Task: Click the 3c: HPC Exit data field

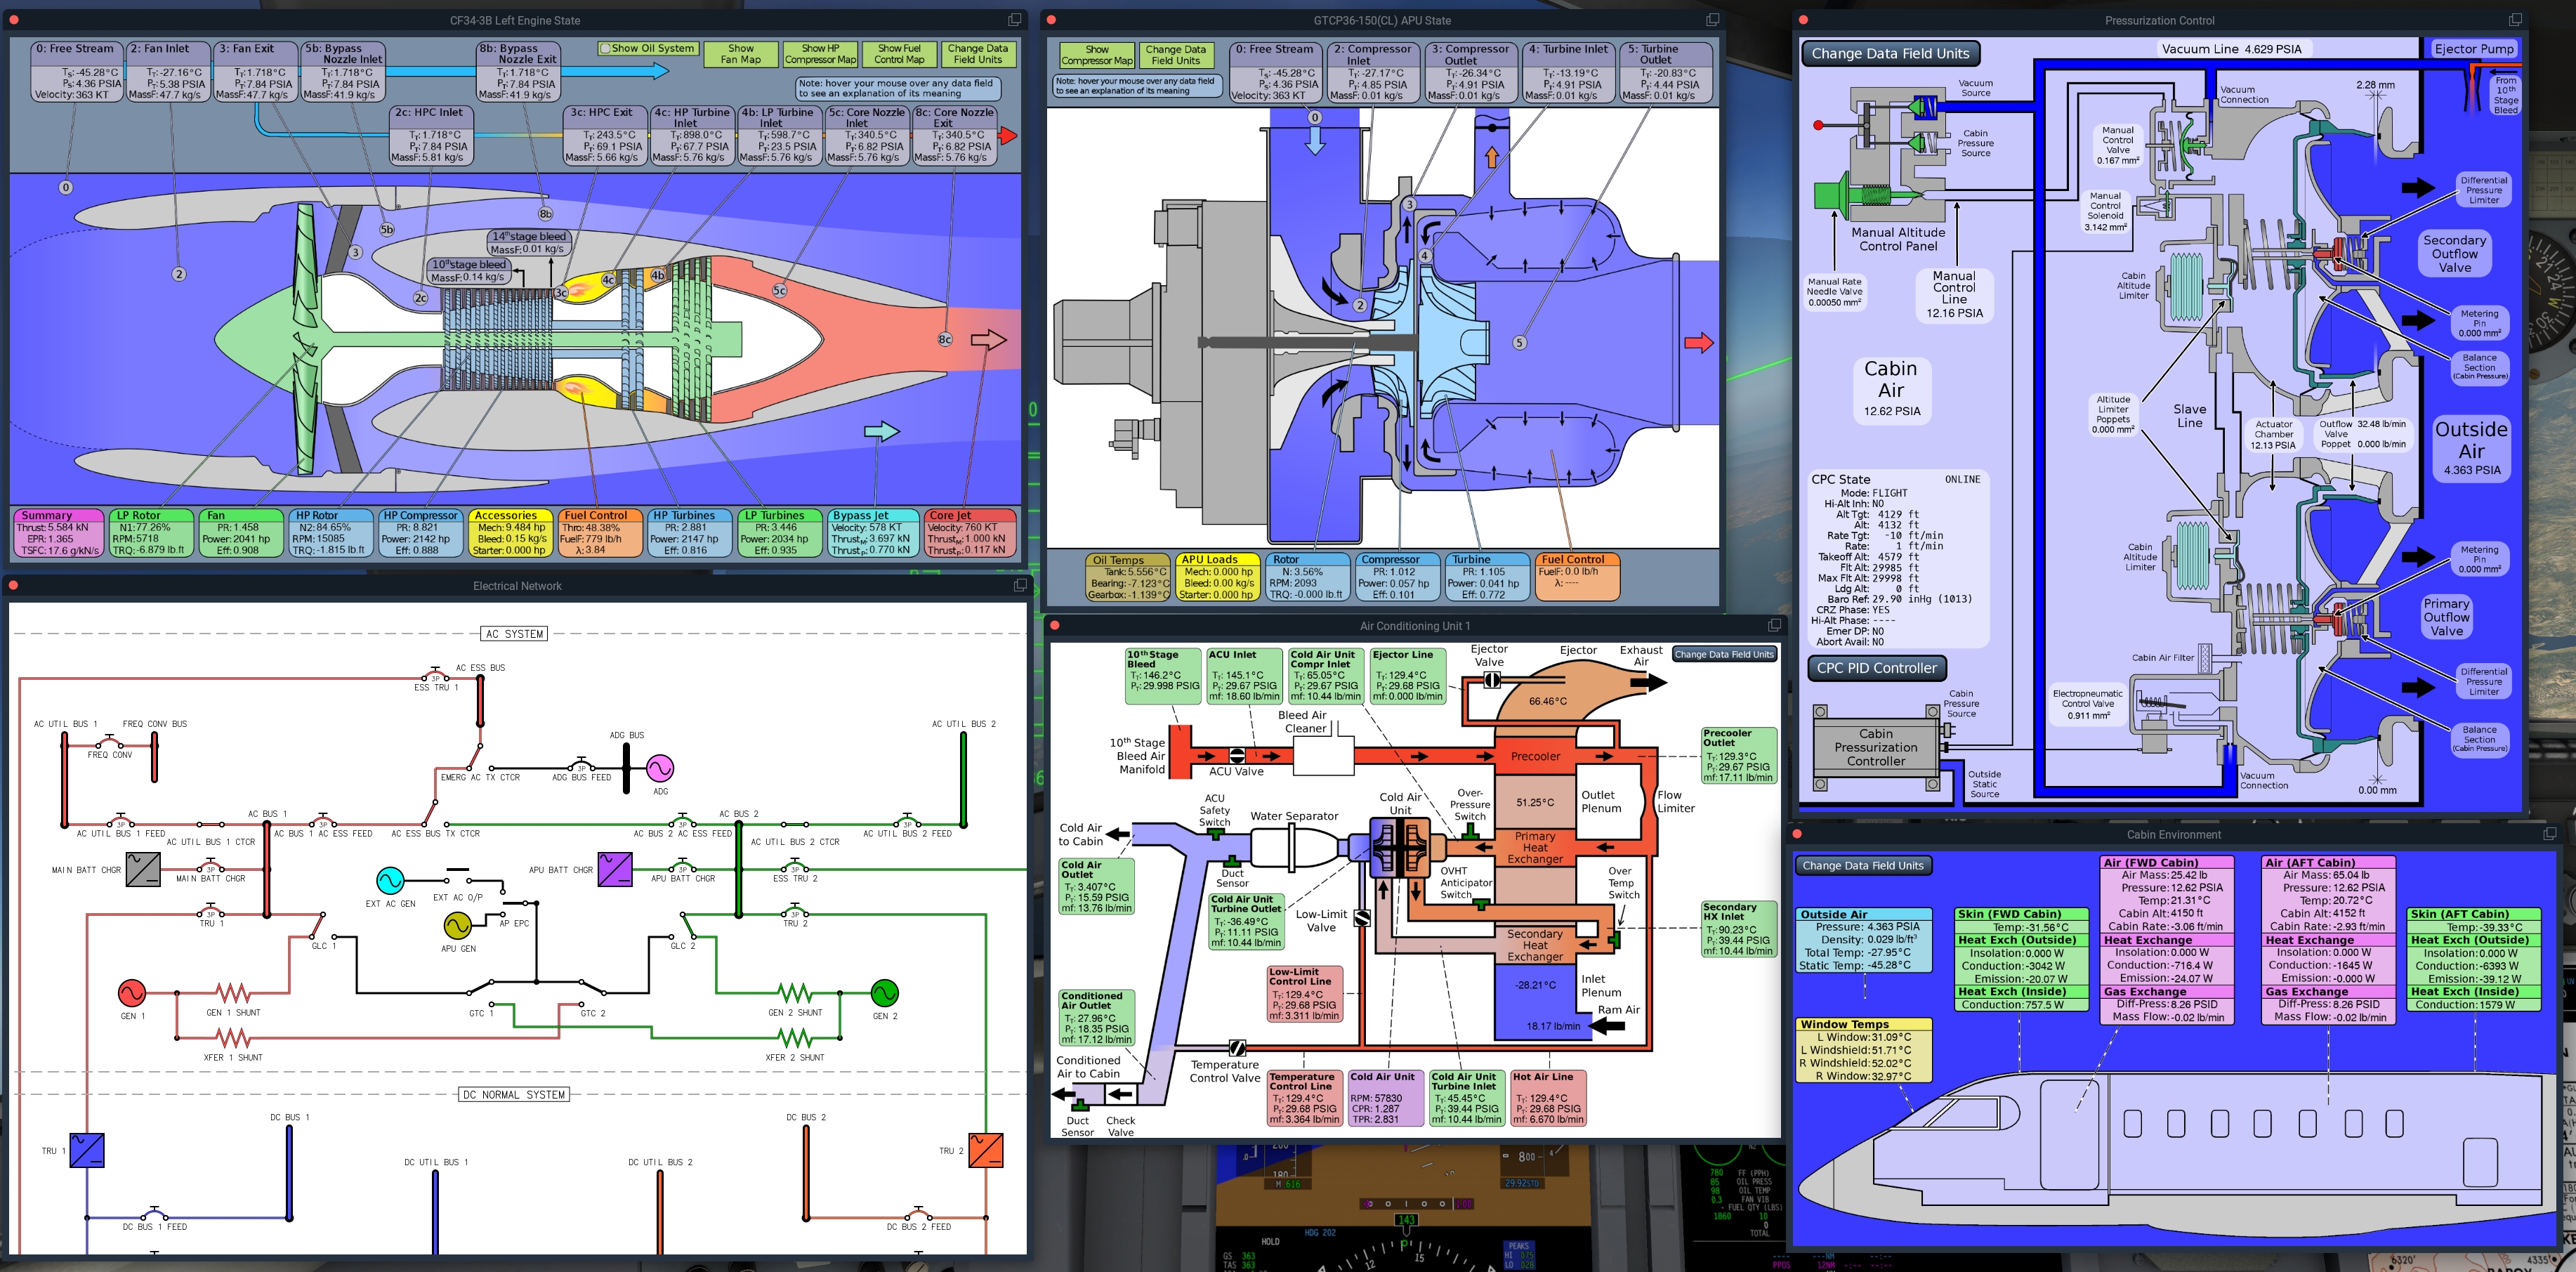Action: point(604,135)
